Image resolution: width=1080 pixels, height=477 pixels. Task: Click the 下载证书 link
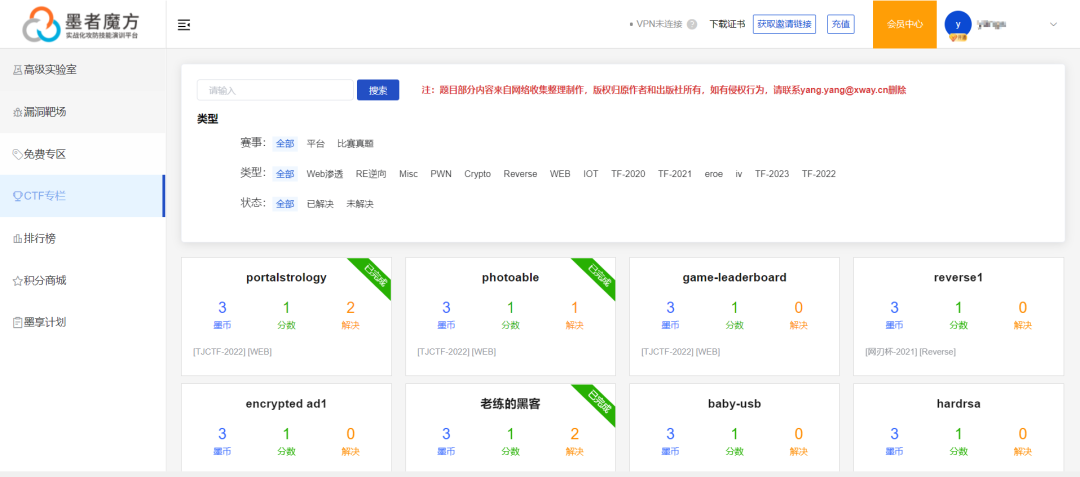[x=727, y=24]
